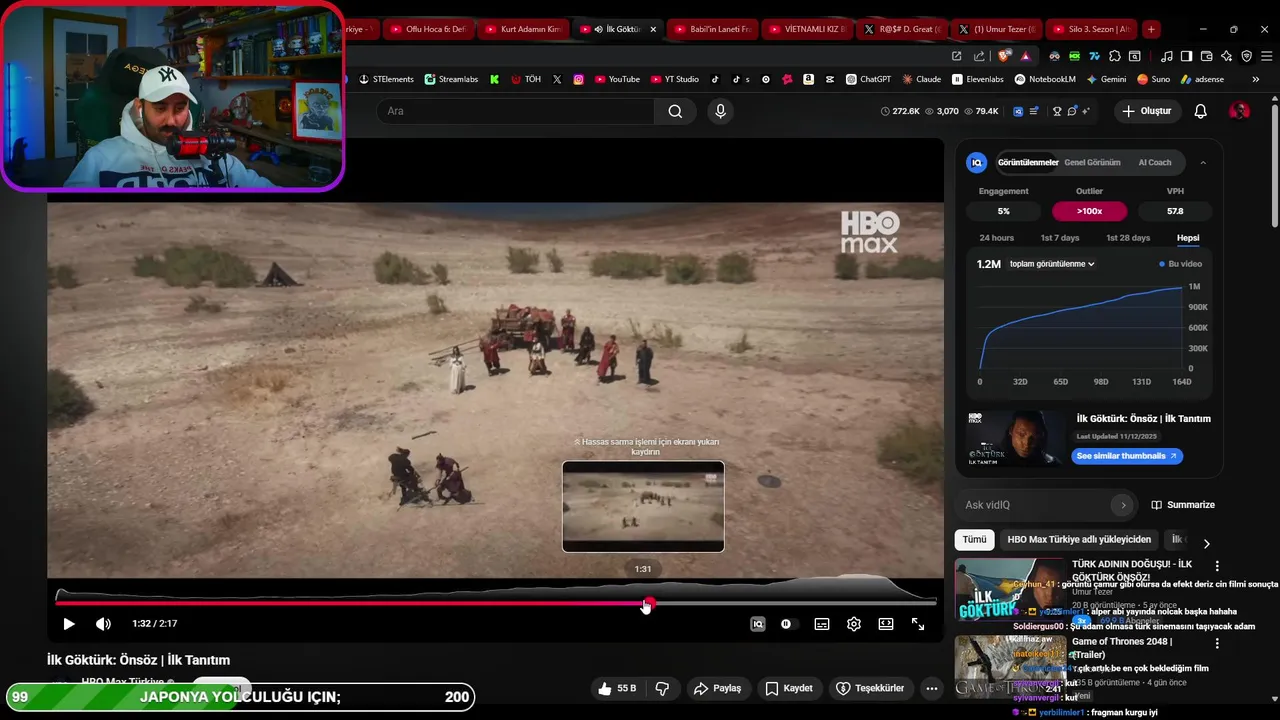Open options menu for Game of Thrones 2048 video
The height and width of the screenshot is (720, 1280).
[1217, 644]
